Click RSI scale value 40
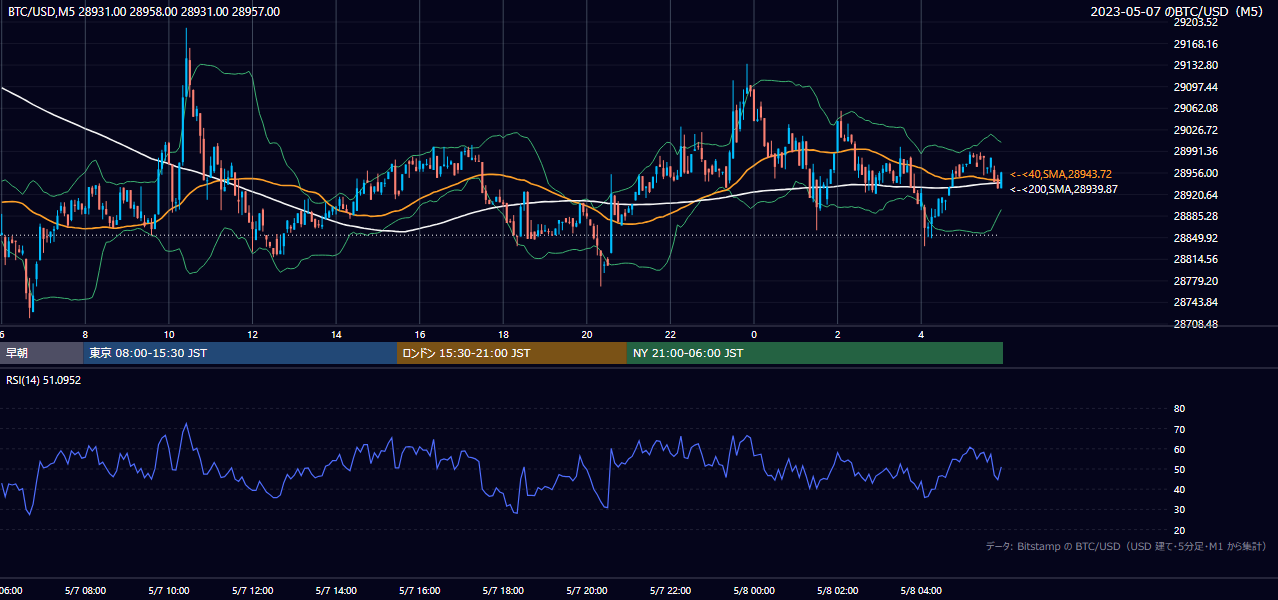This screenshot has height=600, width=1278. (x=1179, y=489)
